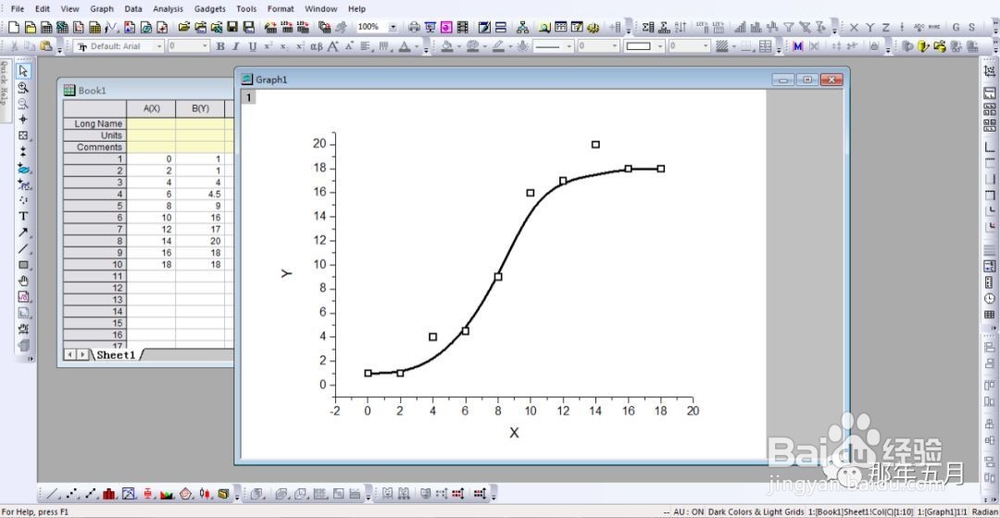Open Project Explorer via the tree icon
Viewport: 1000px width, 518px height.
[522, 27]
